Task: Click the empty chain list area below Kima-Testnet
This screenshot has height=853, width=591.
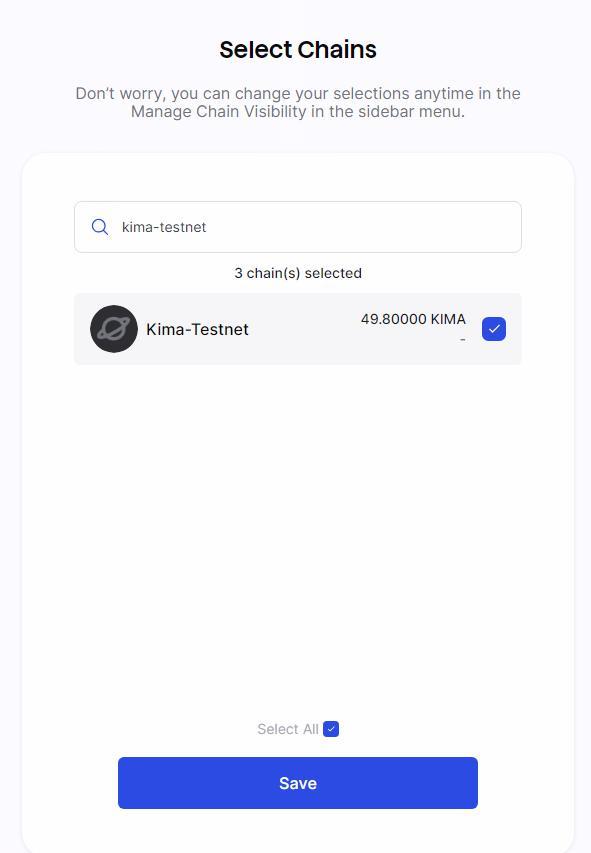Action: (298, 533)
